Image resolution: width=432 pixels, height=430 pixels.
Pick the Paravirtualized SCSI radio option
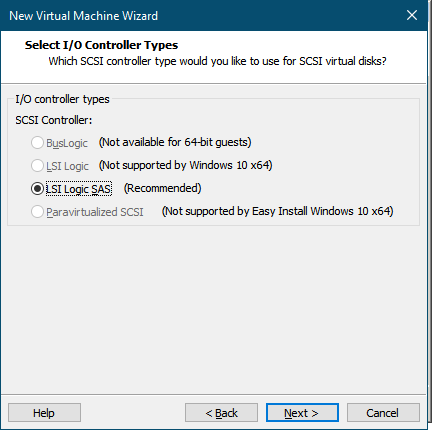pos(37,212)
